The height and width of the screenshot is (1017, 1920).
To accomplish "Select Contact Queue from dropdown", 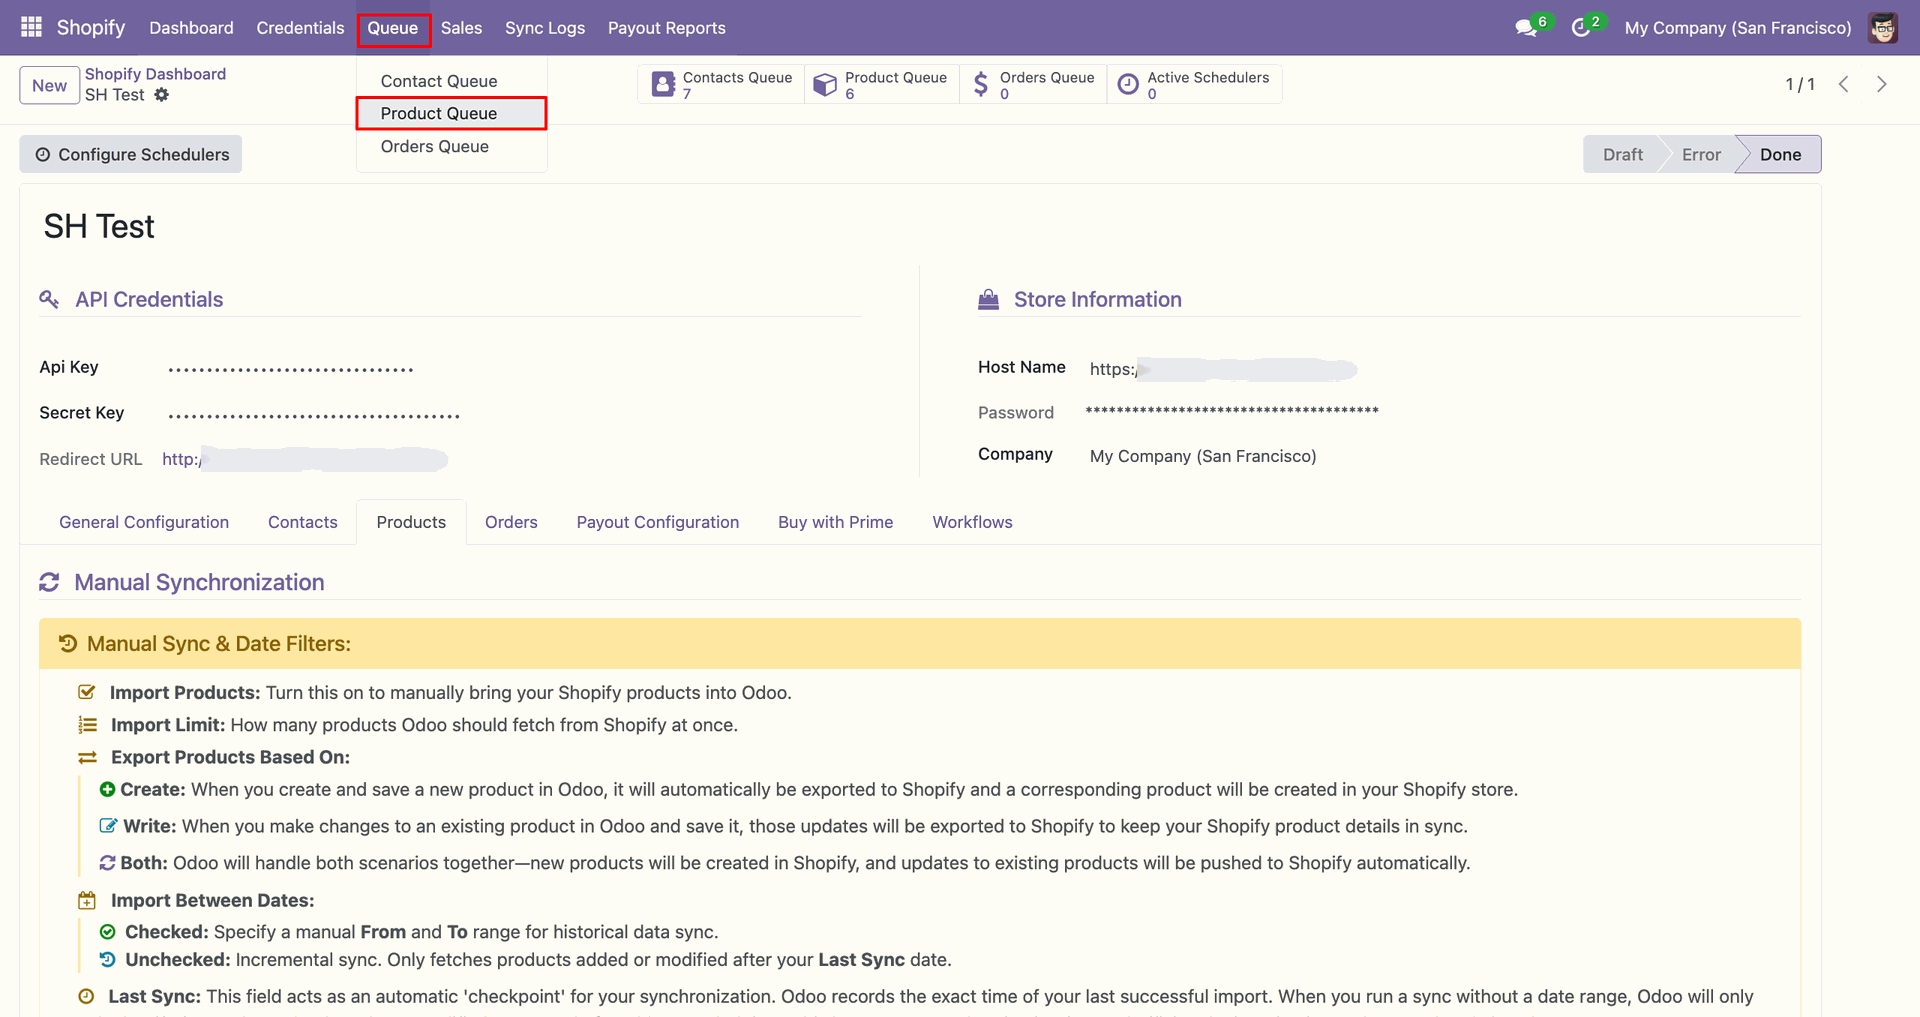I will (x=451, y=81).
